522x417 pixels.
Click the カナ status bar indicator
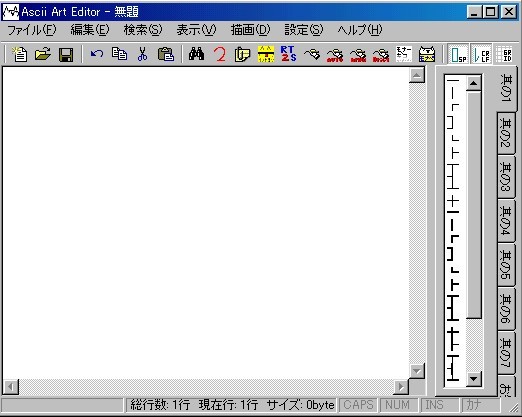click(481, 405)
